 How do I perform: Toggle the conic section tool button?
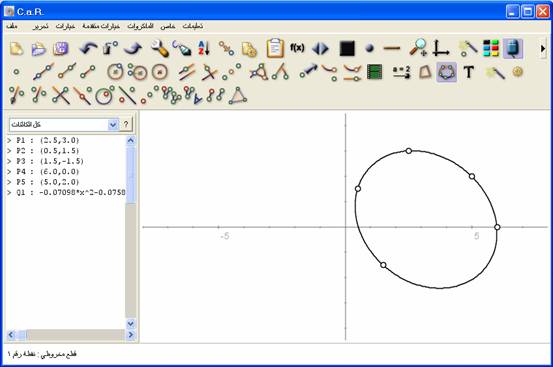click(446, 72)
